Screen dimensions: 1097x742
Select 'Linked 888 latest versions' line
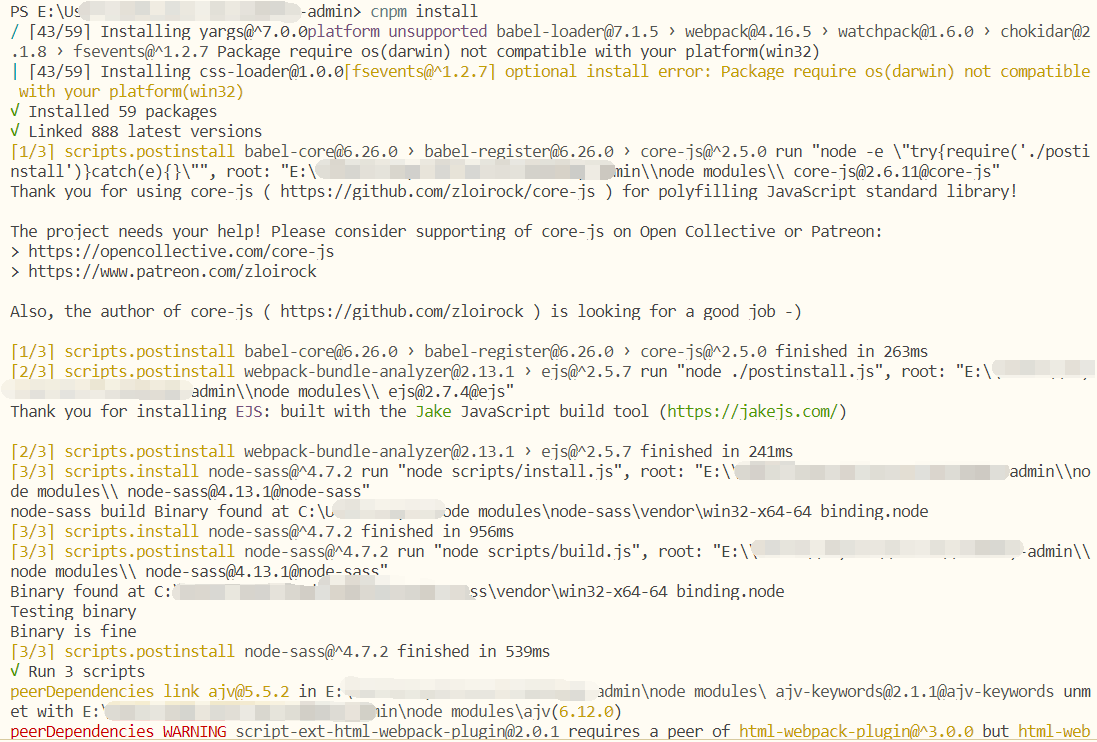coord(145,131)
